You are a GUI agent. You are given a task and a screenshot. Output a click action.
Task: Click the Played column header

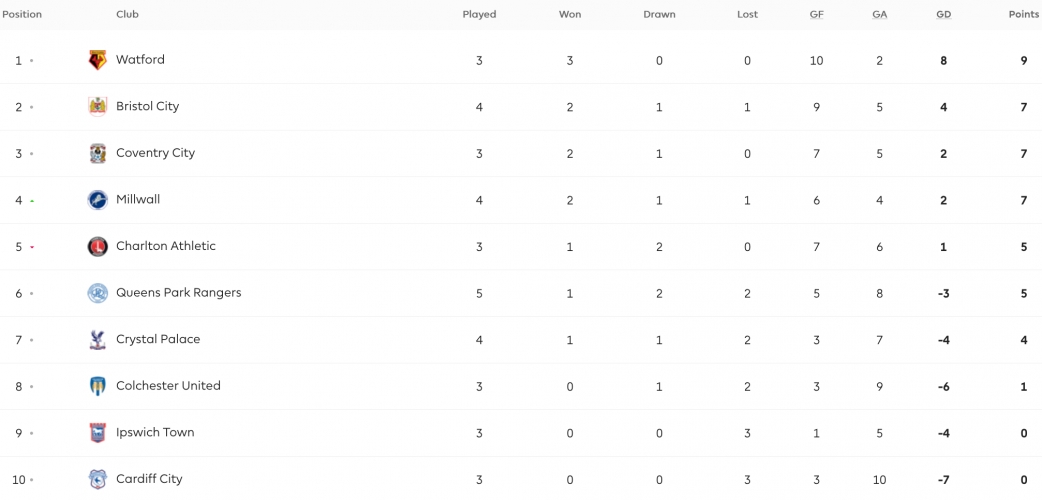[479, 14]
